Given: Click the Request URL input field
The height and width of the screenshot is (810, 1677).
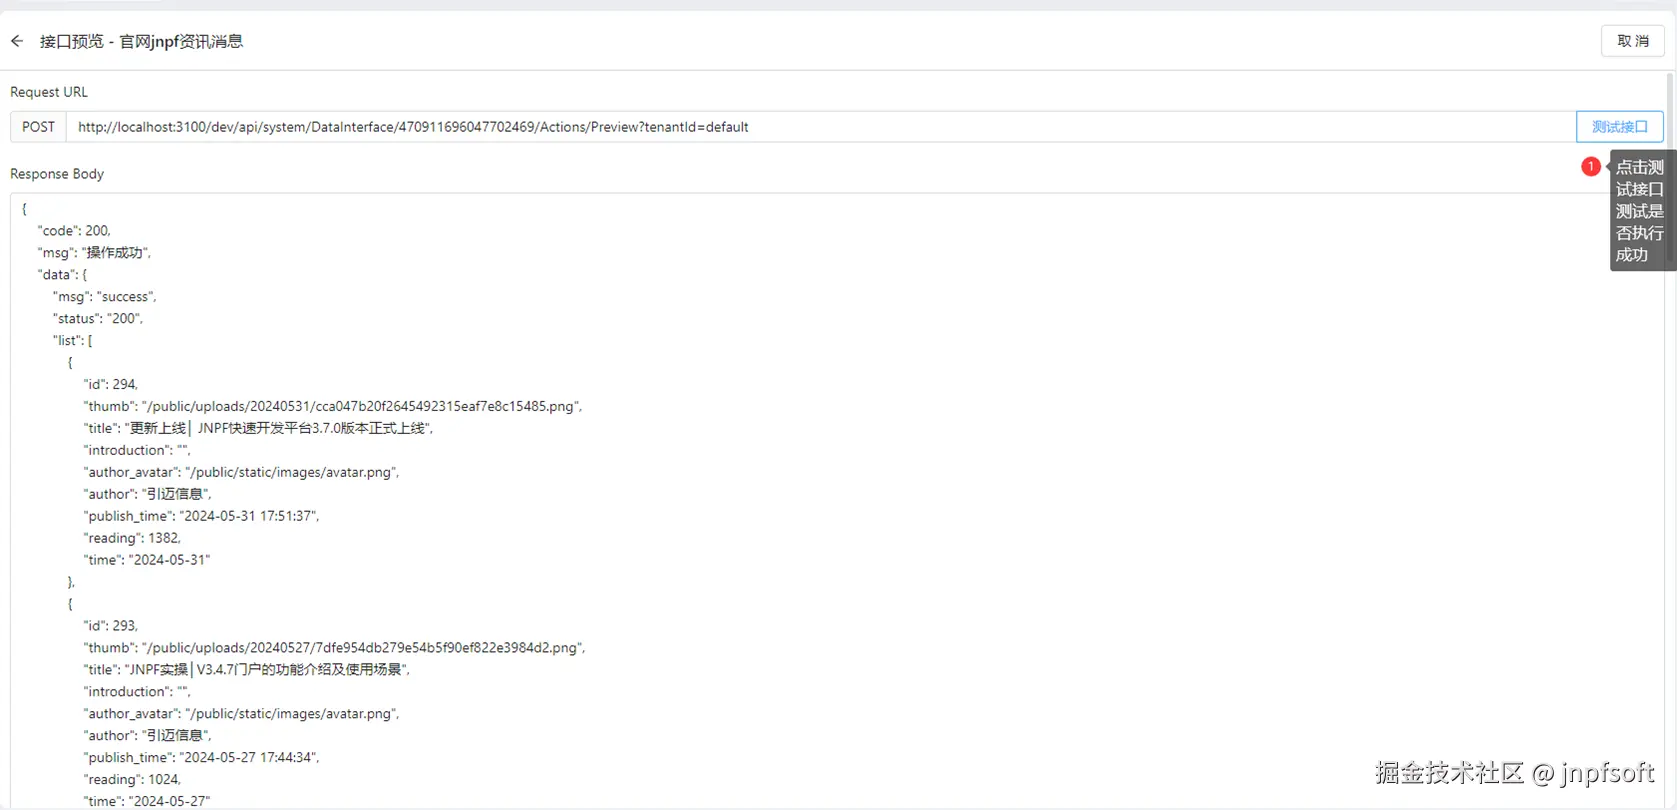Looking at the screenshot, I should pos(820,127).
